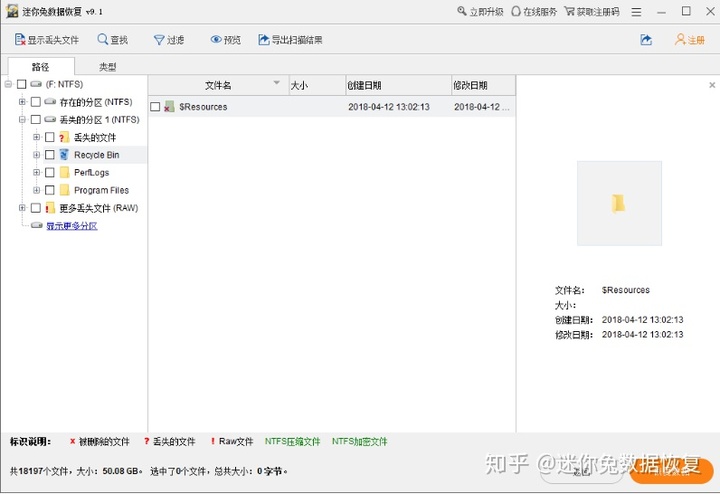The image size is (720, 494).
Task: Check the F: NTFS root checkbox
Action: (22, 84)
